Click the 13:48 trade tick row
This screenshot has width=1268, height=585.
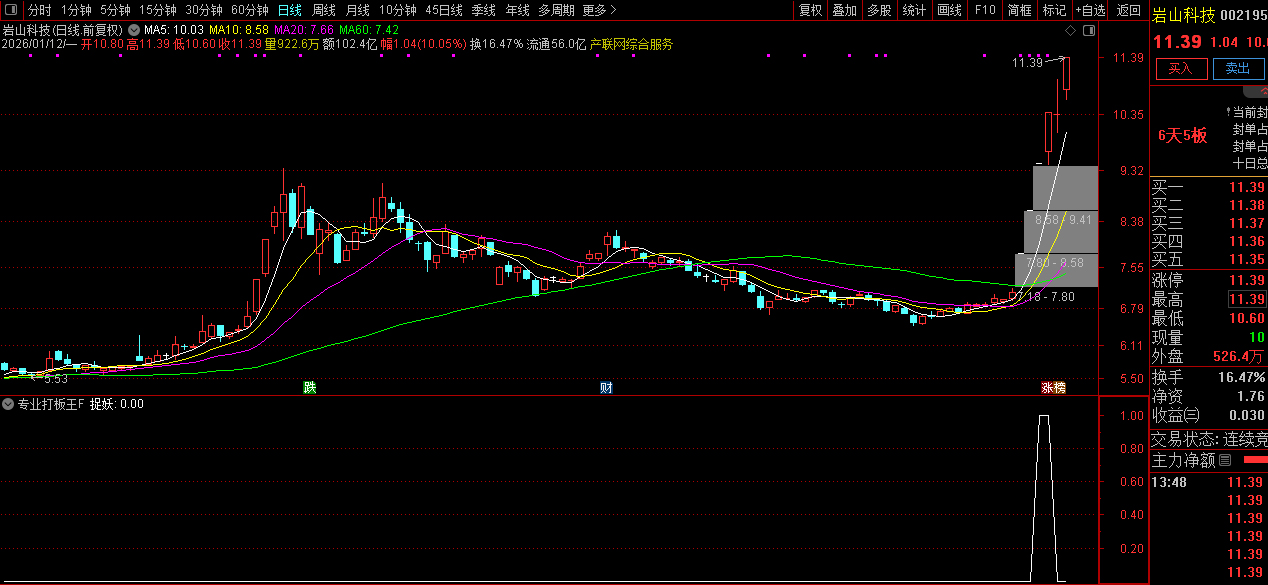[1209, 482]
